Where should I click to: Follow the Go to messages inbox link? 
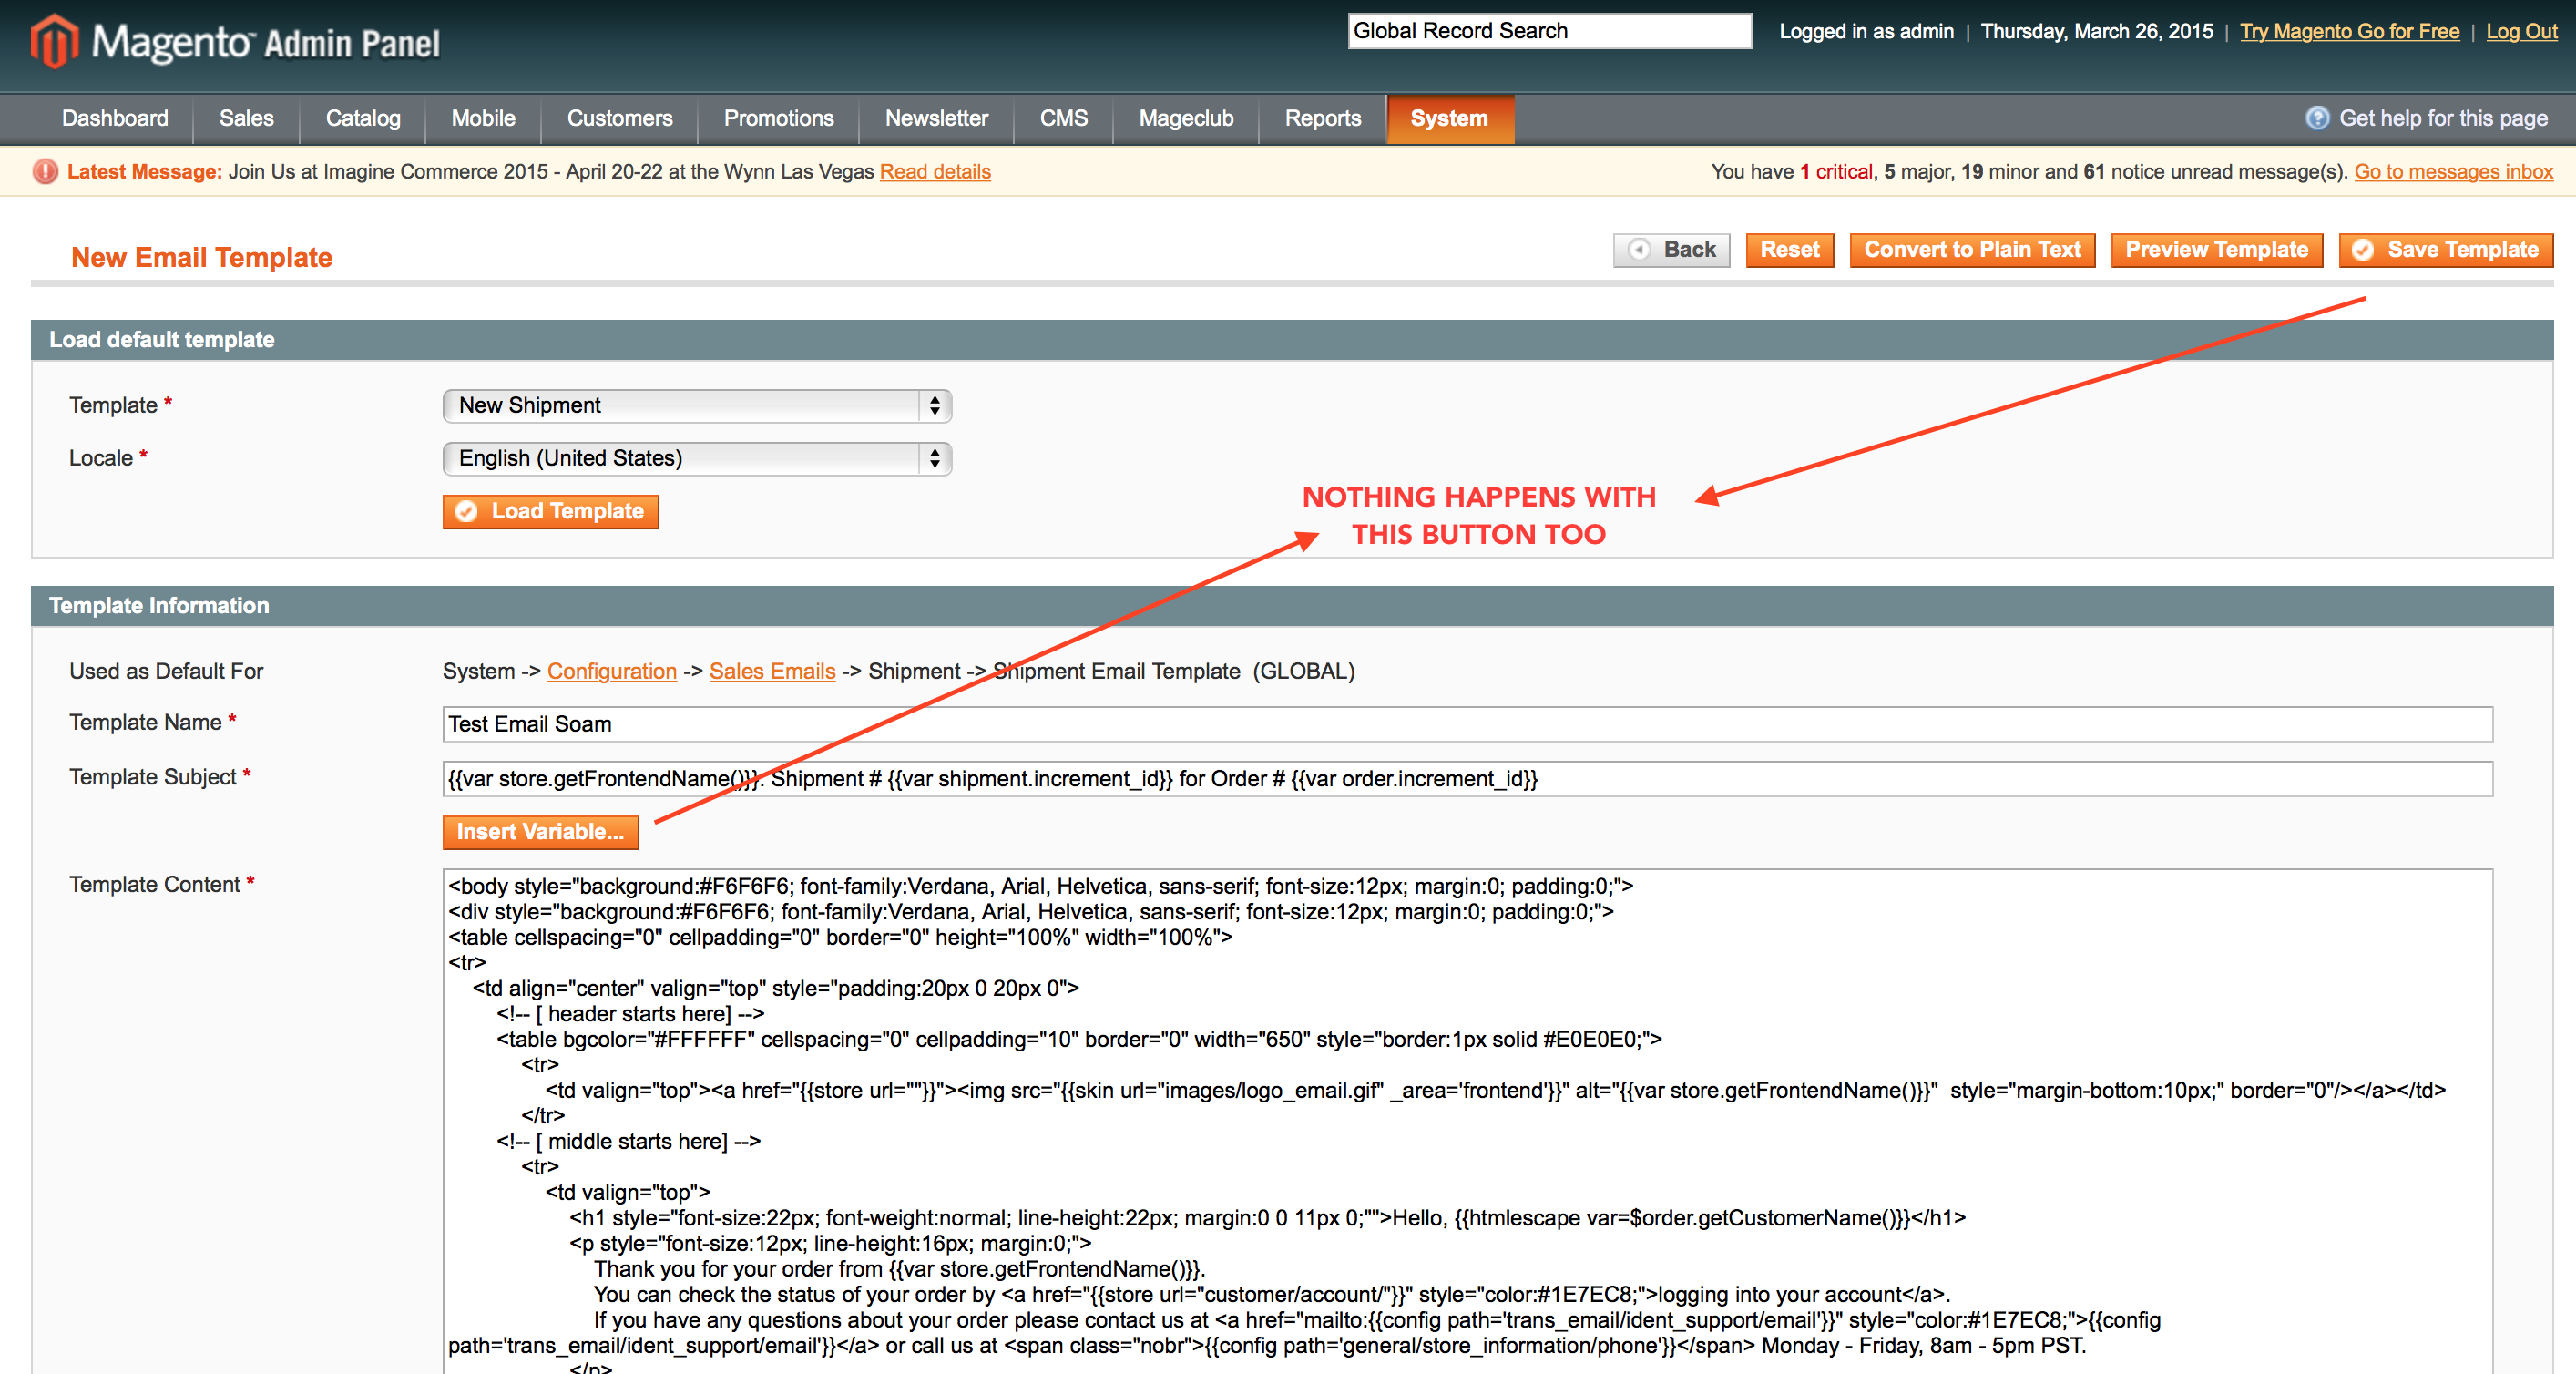2452,172
